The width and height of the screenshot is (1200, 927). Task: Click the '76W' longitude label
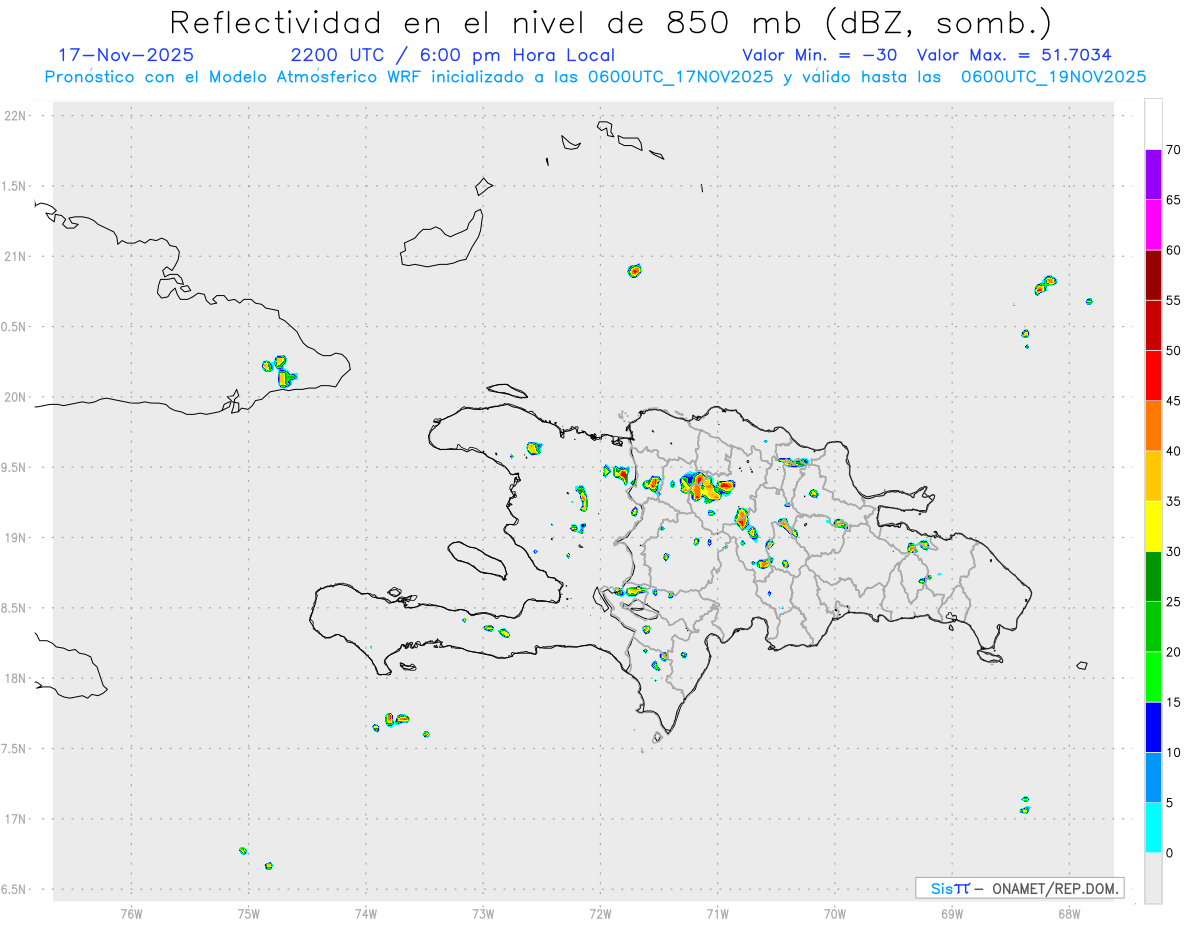coord(131,913)
